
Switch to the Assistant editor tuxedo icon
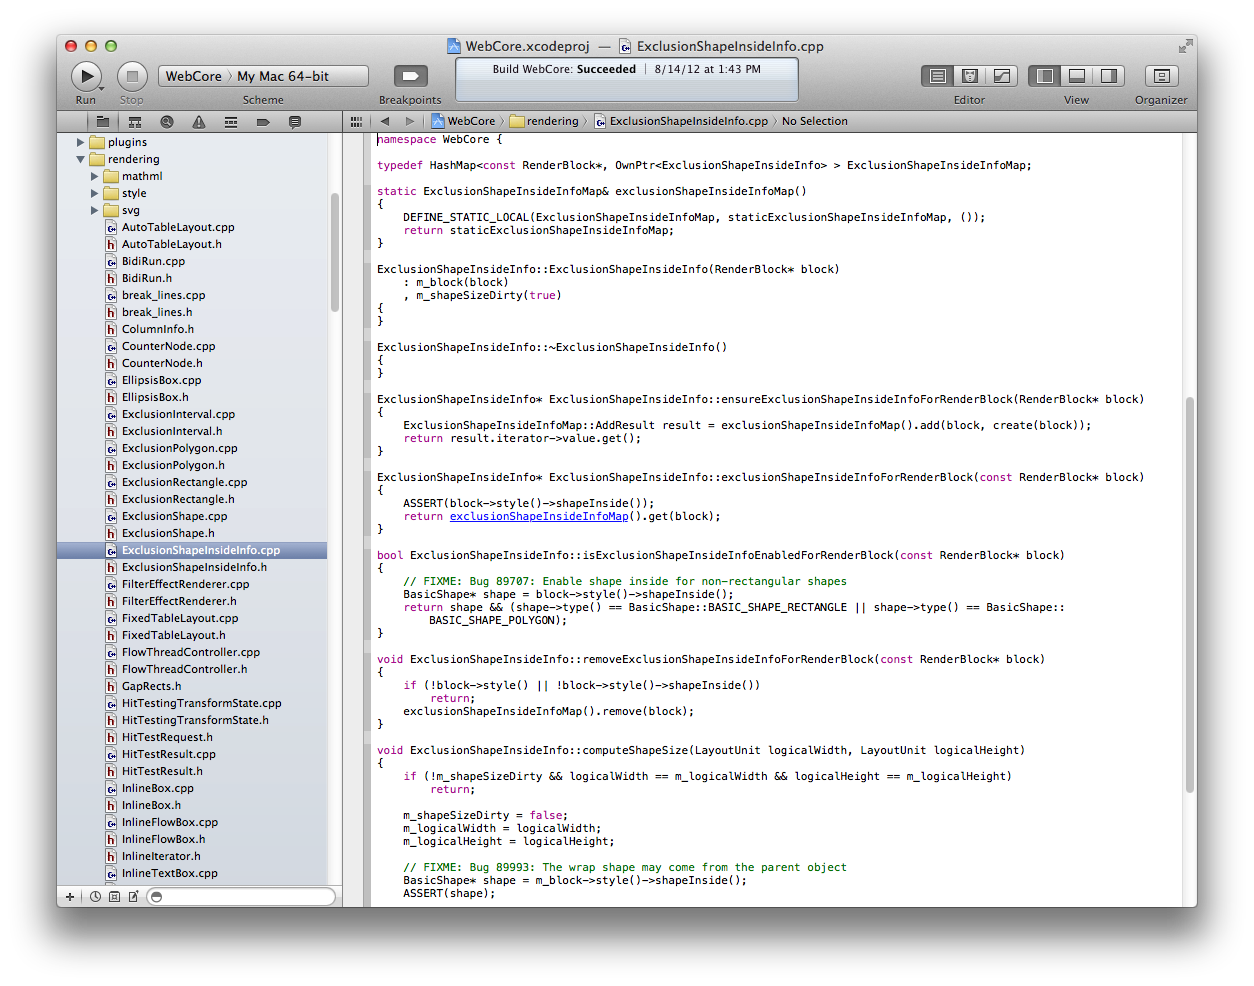click(x=970, y=75)
